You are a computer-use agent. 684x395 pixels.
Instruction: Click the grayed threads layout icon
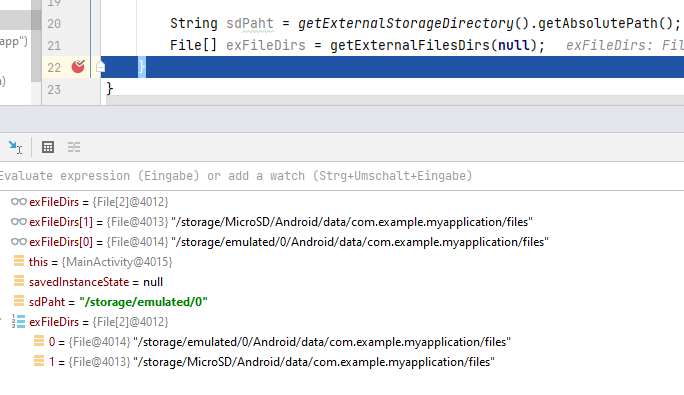click(74, 147)
